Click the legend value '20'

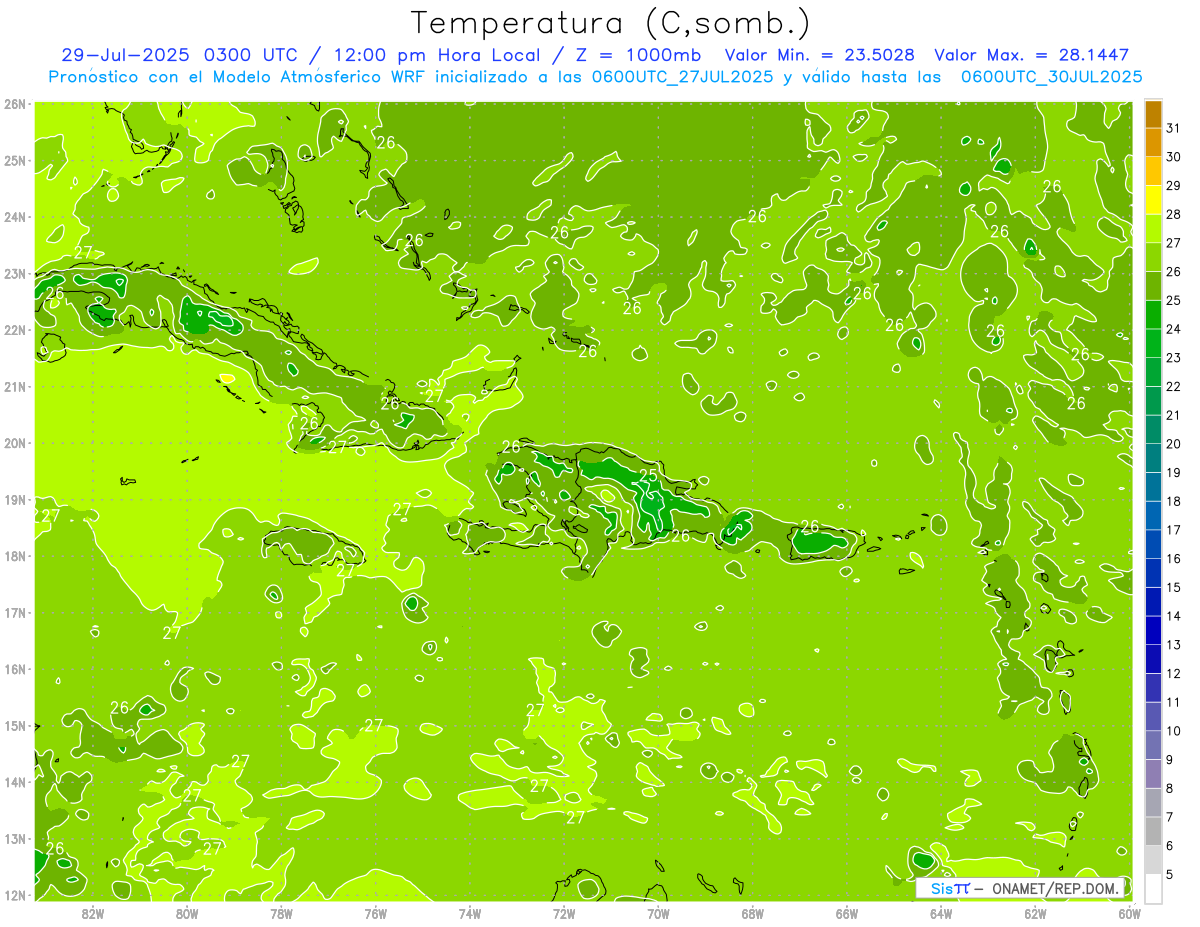click(x=1173, y=444)
